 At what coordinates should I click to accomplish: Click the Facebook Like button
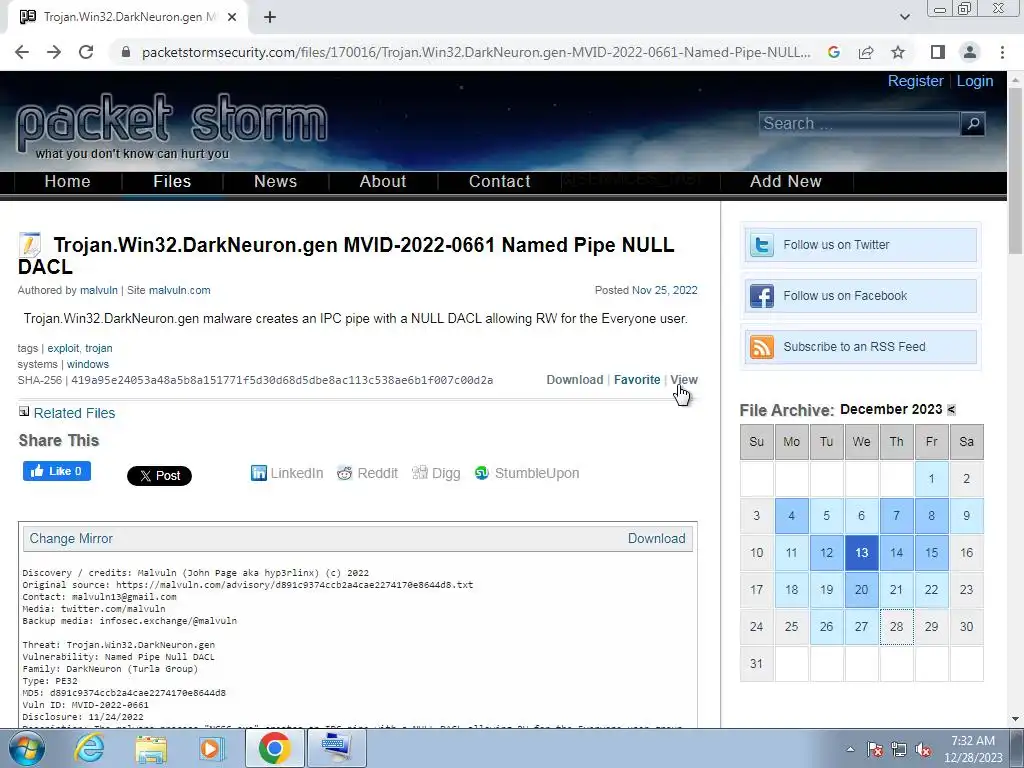57,471
